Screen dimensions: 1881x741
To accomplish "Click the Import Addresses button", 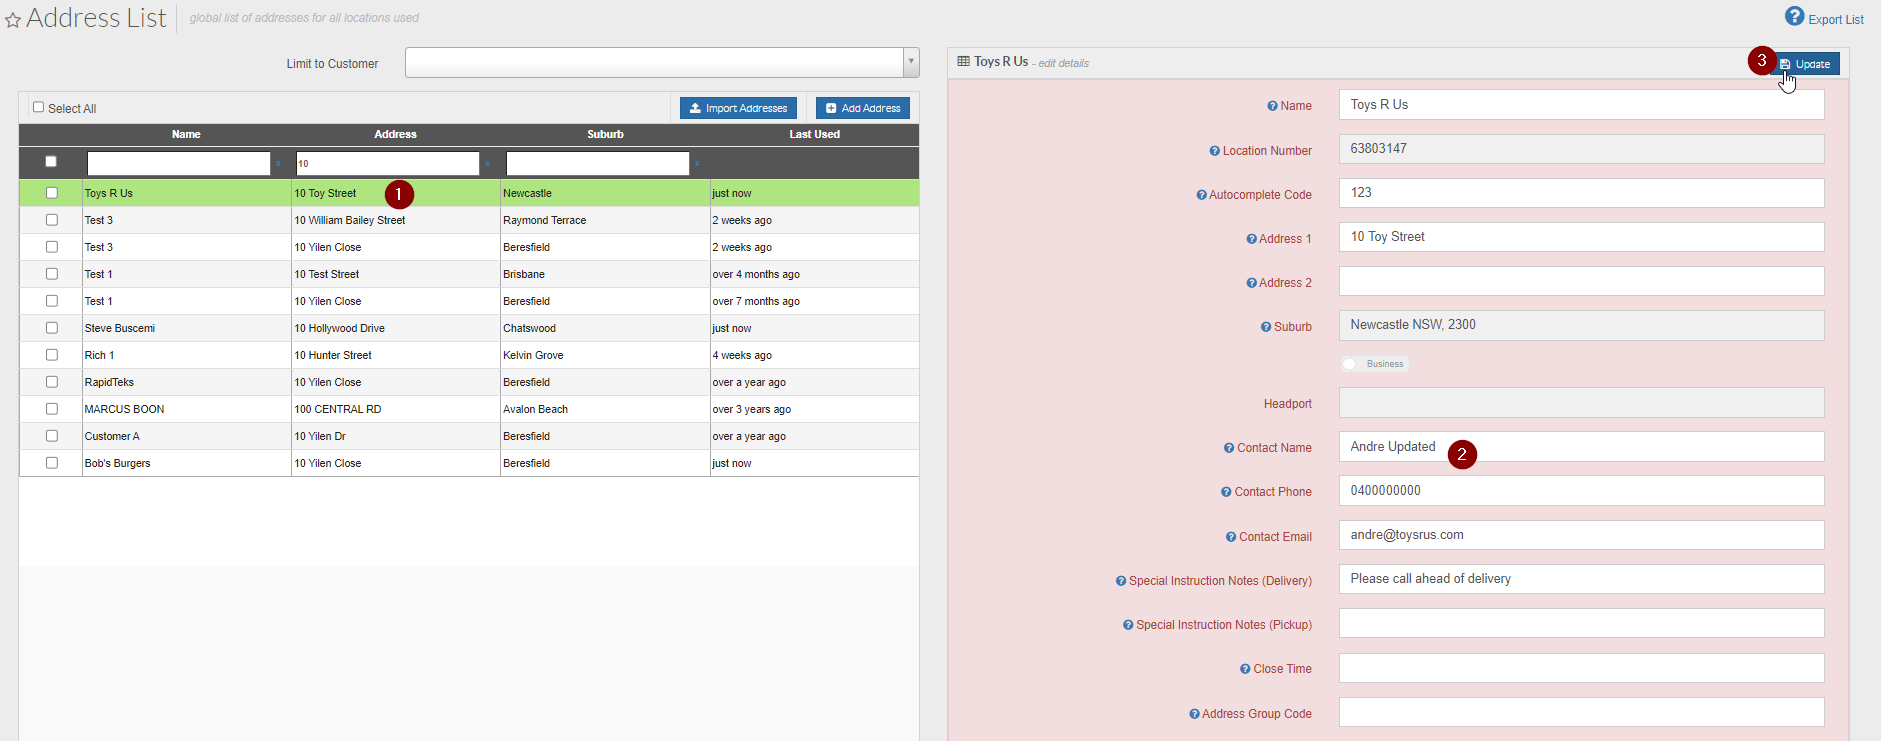I will [738, 108].
